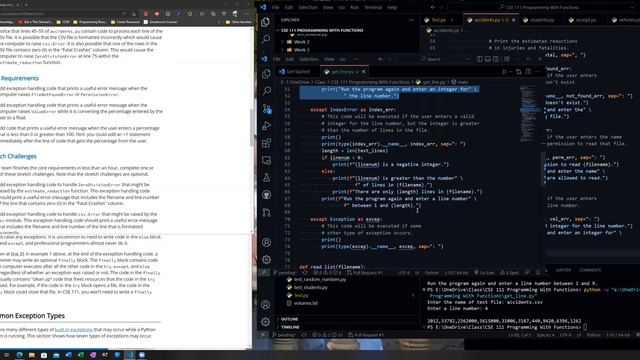640x360 pixels.
Task: Open Edge browser from the taskbar
Action: pos(19,355)
